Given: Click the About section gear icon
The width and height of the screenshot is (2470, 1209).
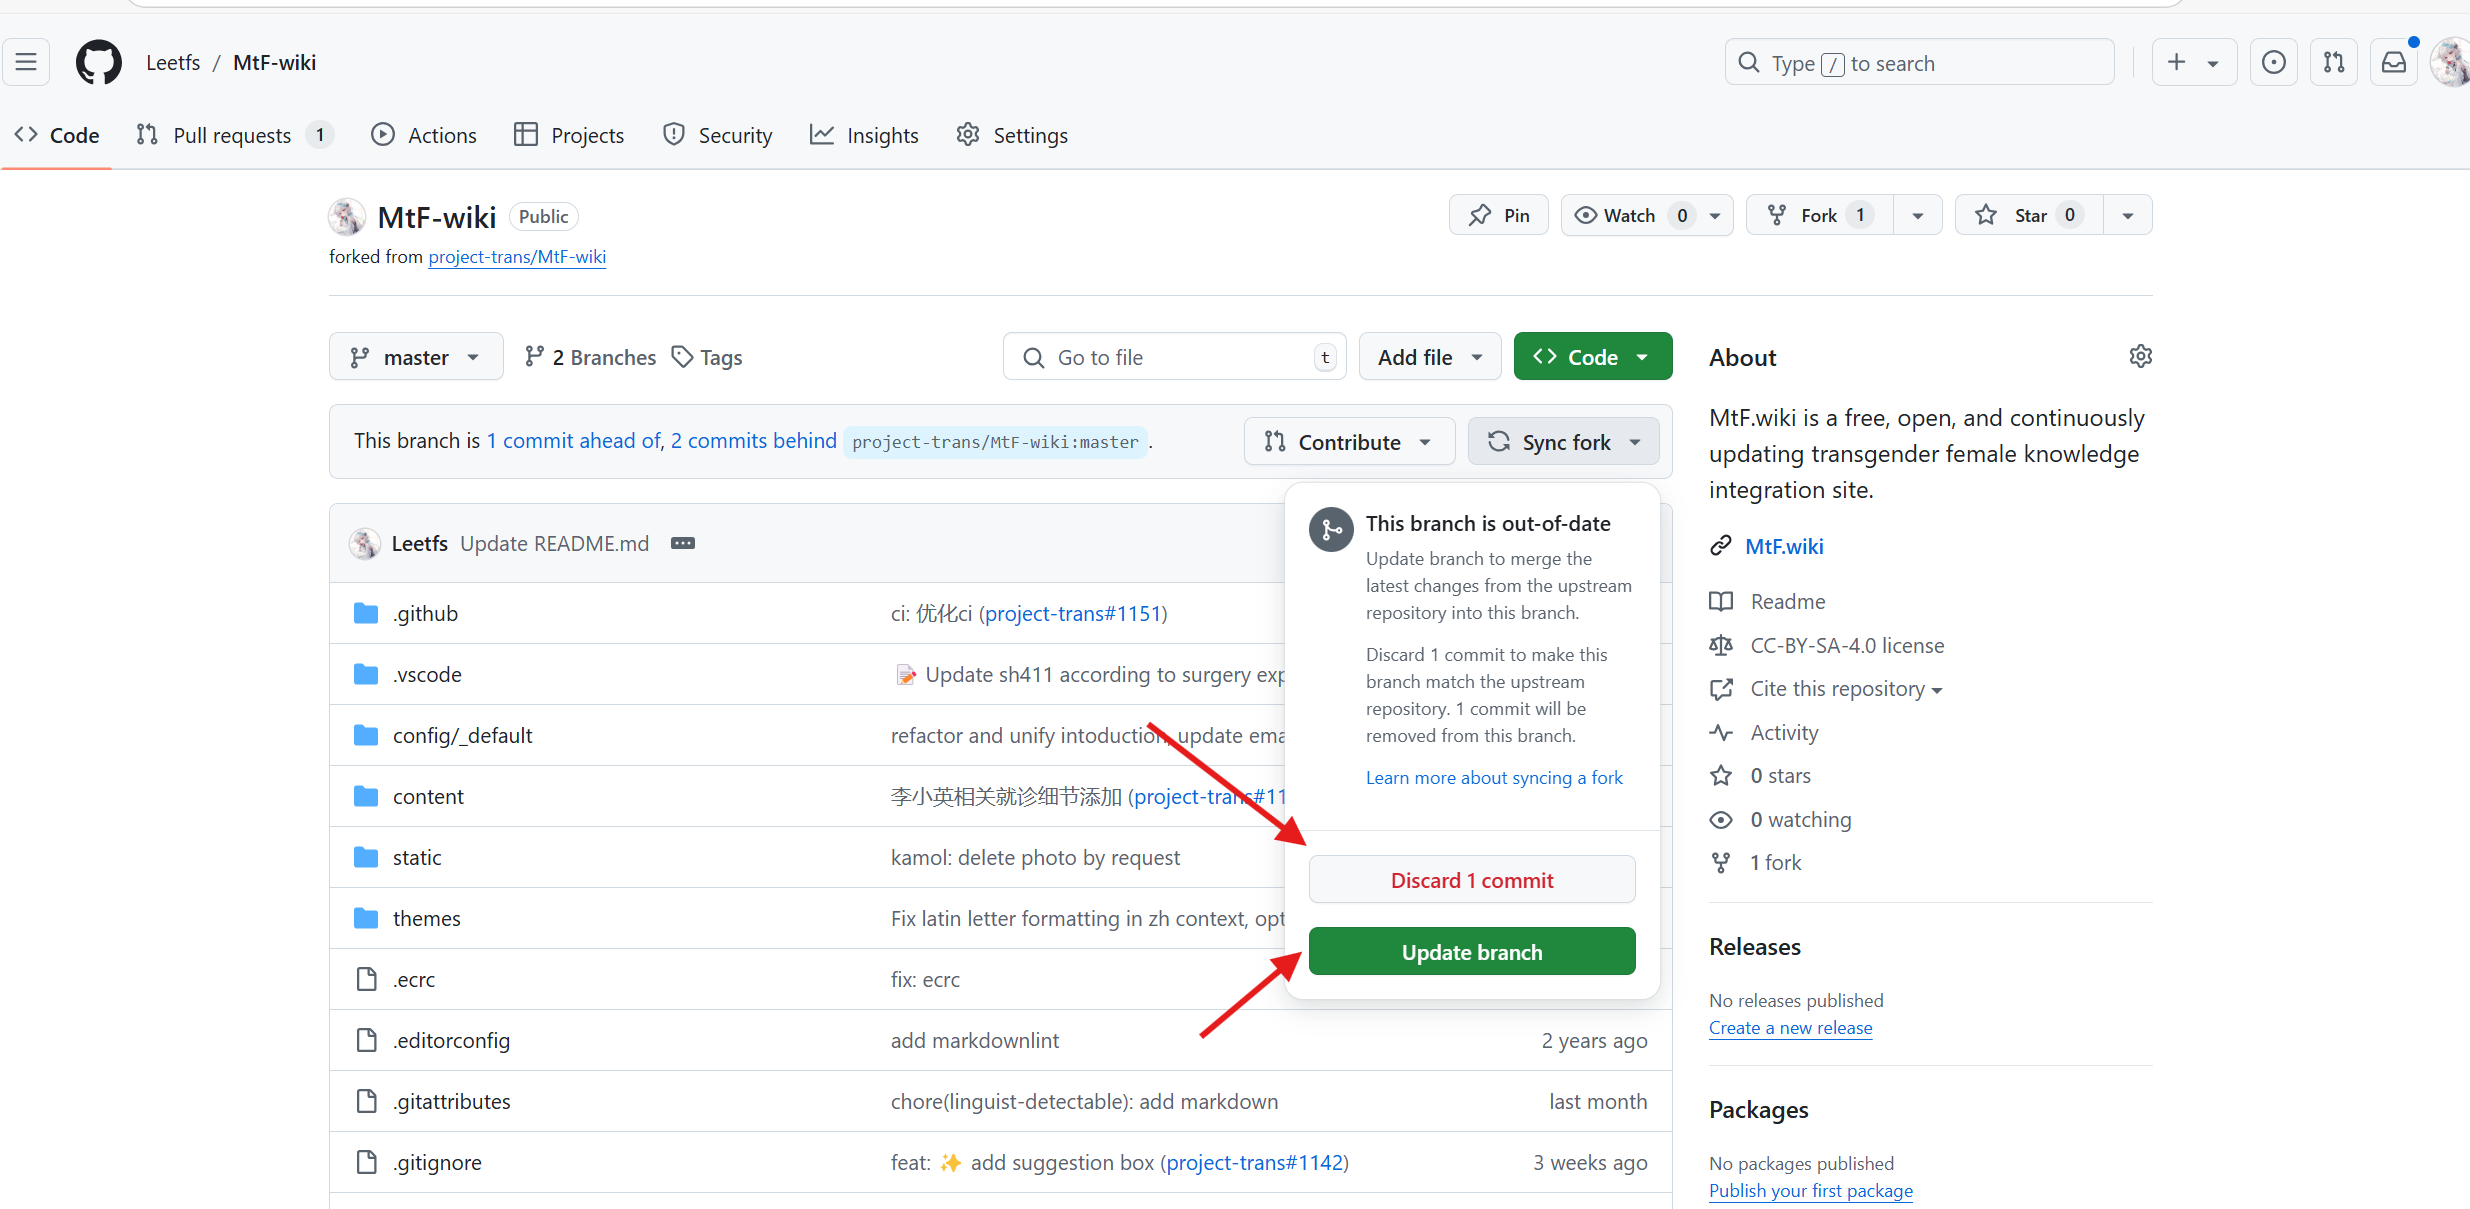Looking at the screenshot, I should (2140, 356).
